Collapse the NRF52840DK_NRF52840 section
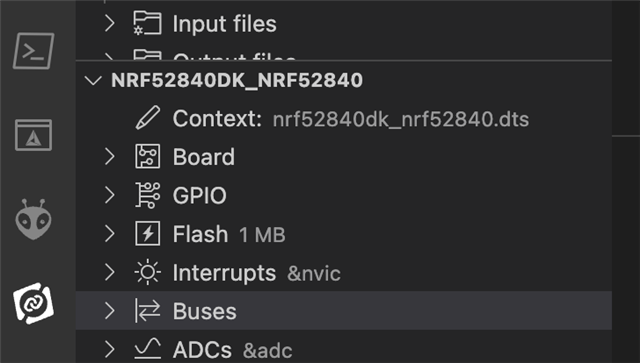Image resolution: width=640 pixels, height=363 pixels. pyautogui.click(x=93, y=80)
